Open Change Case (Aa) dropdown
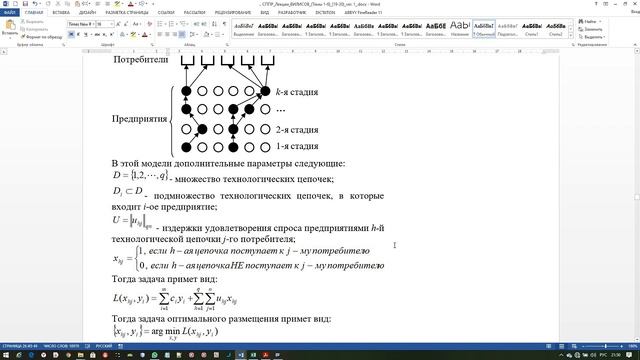640x360 pixels. click(137, 24)
